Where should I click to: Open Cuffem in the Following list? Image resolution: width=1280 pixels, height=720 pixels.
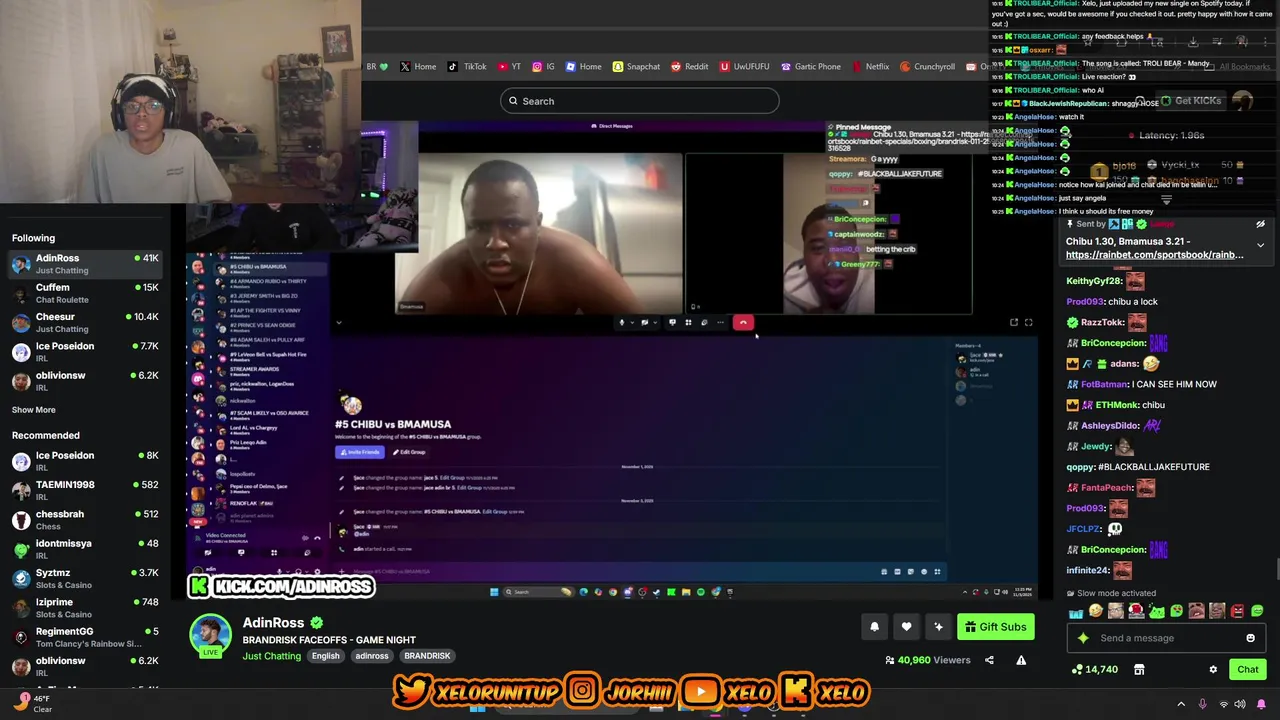[x=85, y=293]
